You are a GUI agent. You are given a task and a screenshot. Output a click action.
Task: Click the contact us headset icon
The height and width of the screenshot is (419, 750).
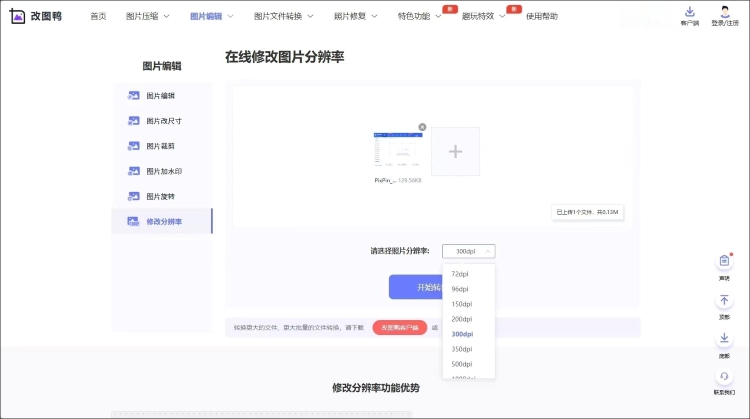(x=724, y=376)
